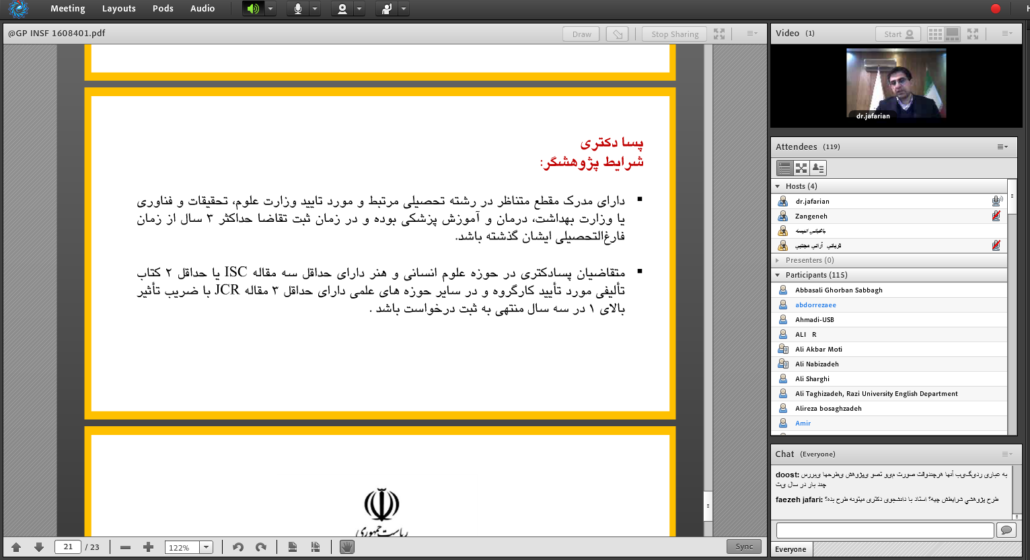The height and width of the screenshot is (560, 1030).
Task: Toggle the speaker audio on or off
Action: click(254, 9)
